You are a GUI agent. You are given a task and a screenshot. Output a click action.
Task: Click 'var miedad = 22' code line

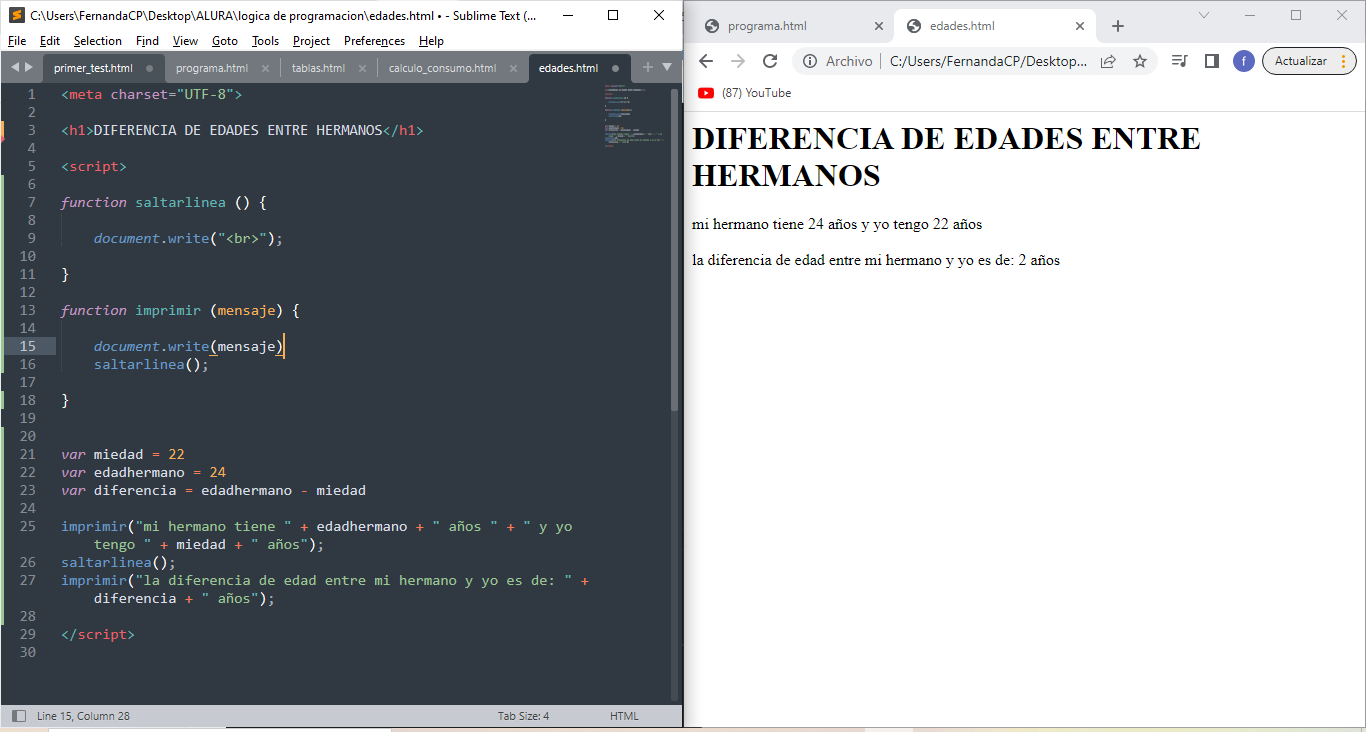click(123, 454)
